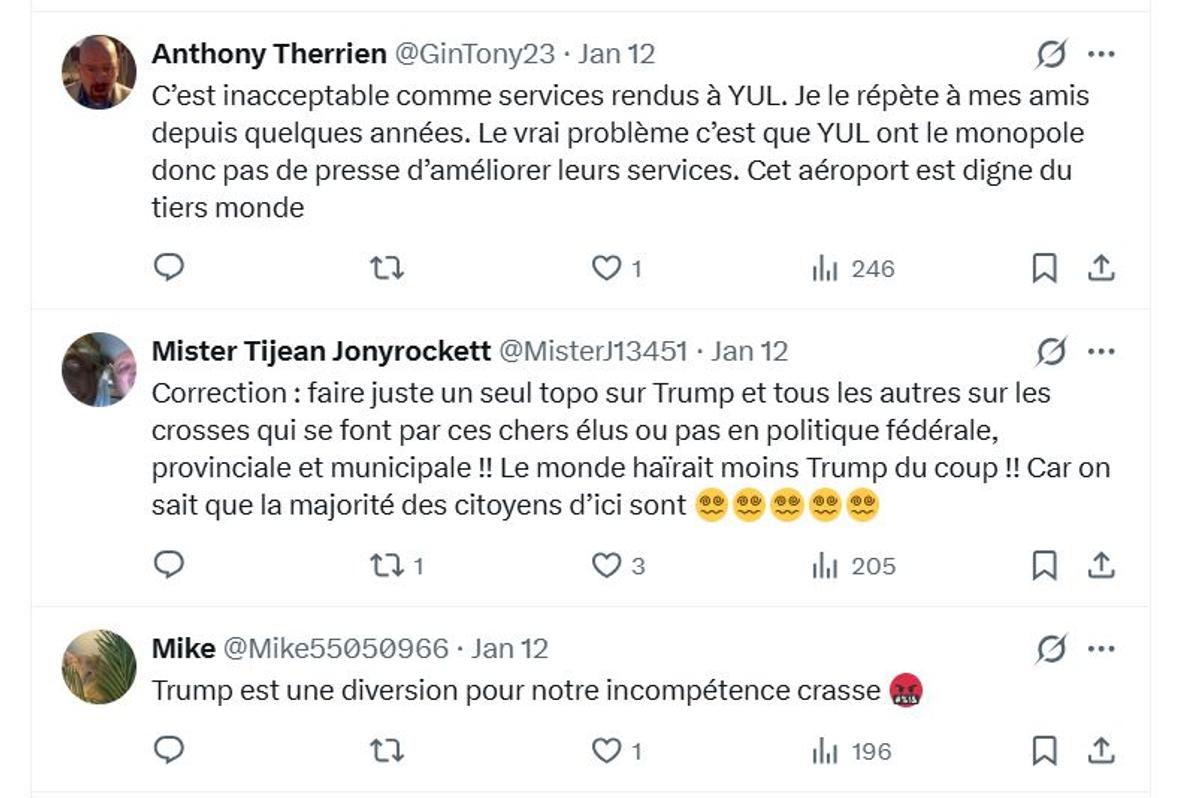The height and width of the screenshot is (798, 1200).
Task: Repost Mister Tijean Jonyrockett's tweet
Action: point(387,566)
